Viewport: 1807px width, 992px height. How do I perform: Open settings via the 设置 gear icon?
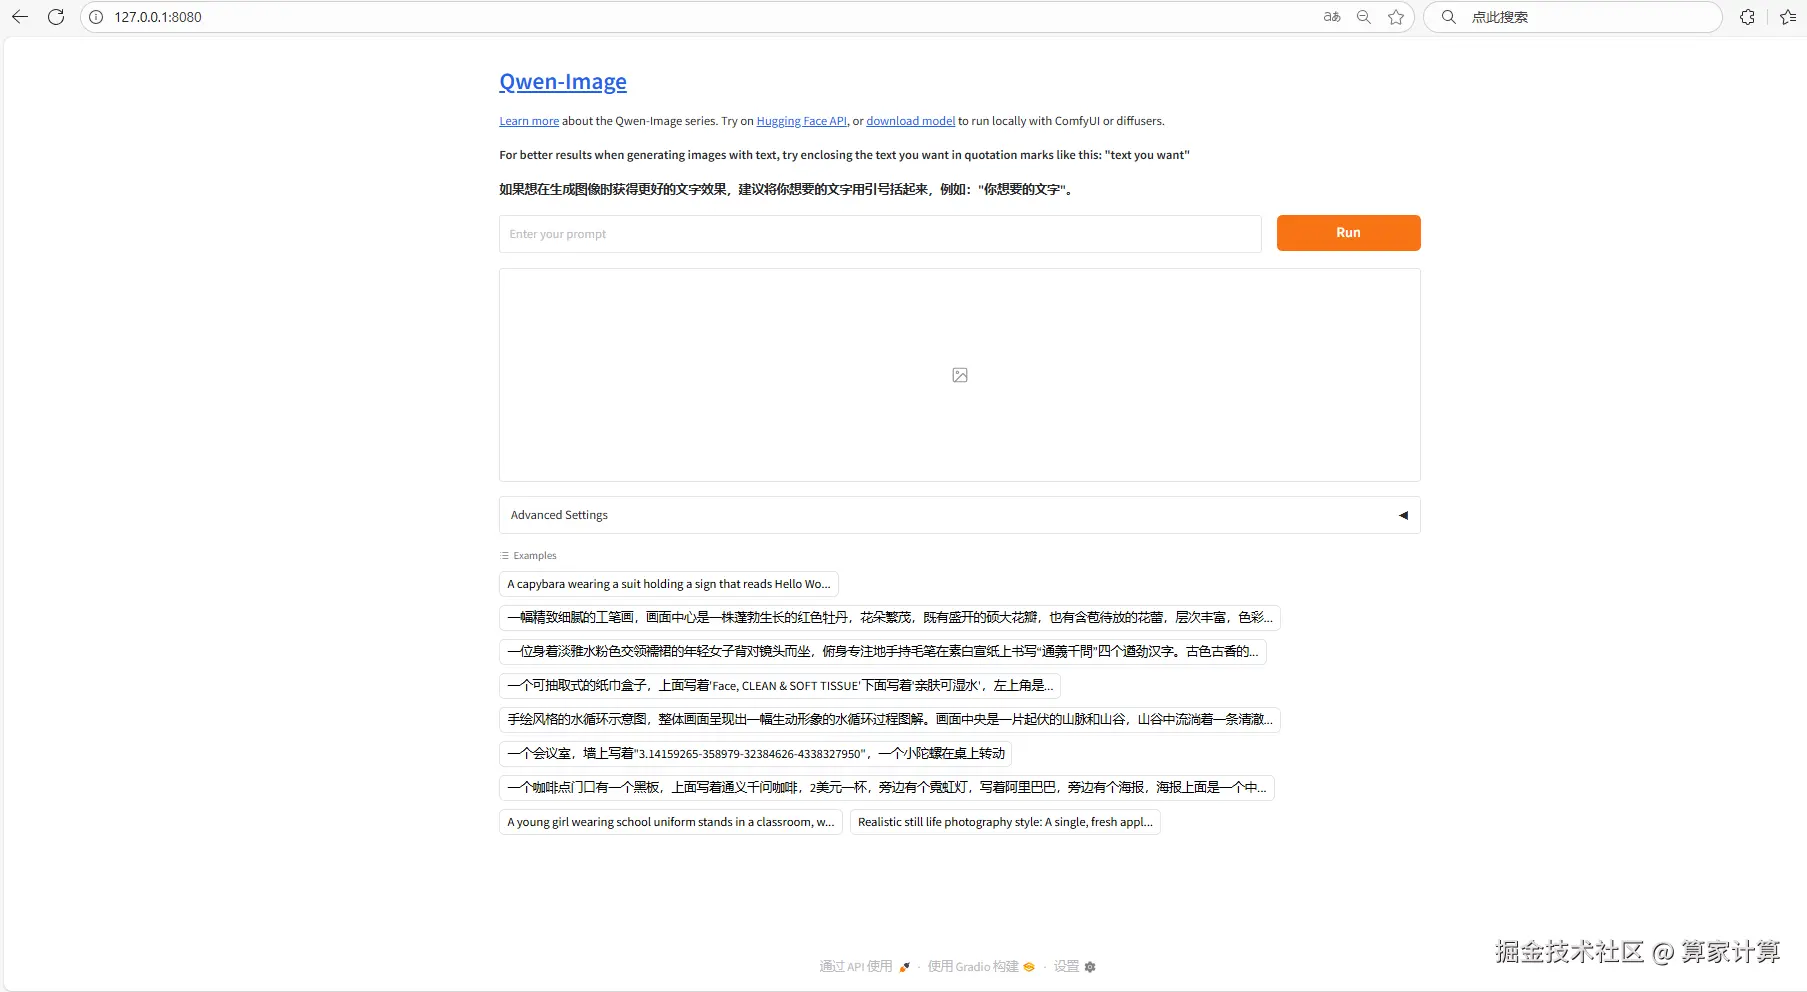(x=1090, y=967)
